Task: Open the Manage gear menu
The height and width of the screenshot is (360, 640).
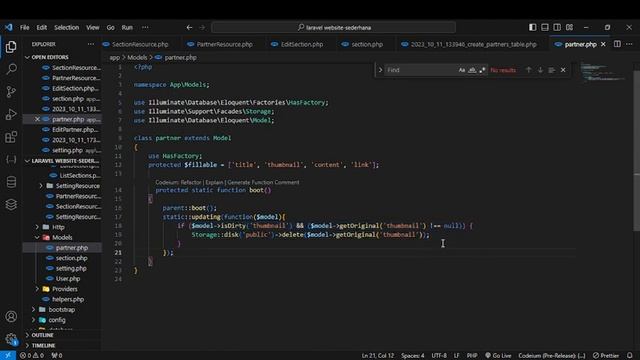Action: [x=11, y=339]
